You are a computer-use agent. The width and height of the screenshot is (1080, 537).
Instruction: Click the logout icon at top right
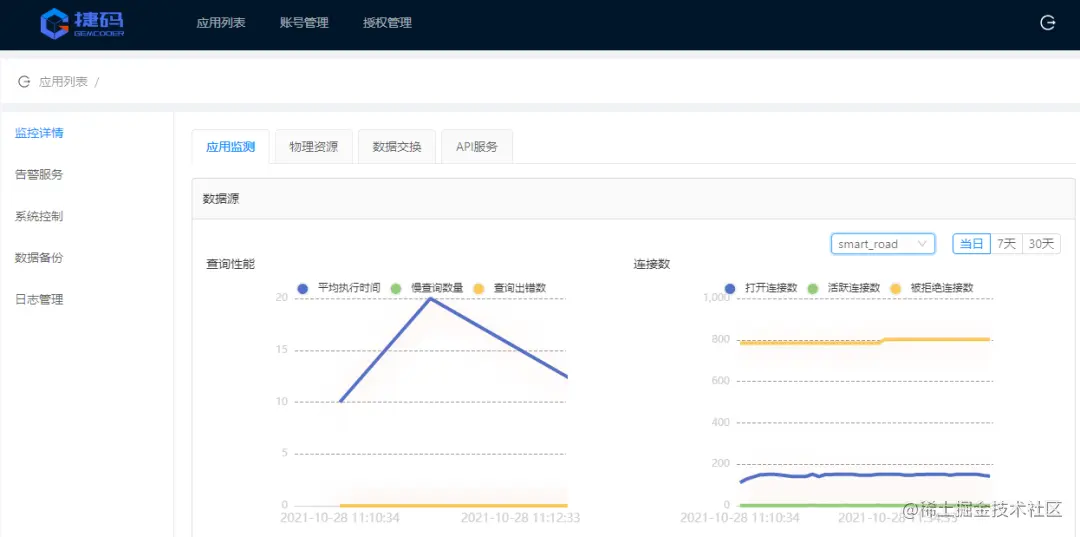1047,23
